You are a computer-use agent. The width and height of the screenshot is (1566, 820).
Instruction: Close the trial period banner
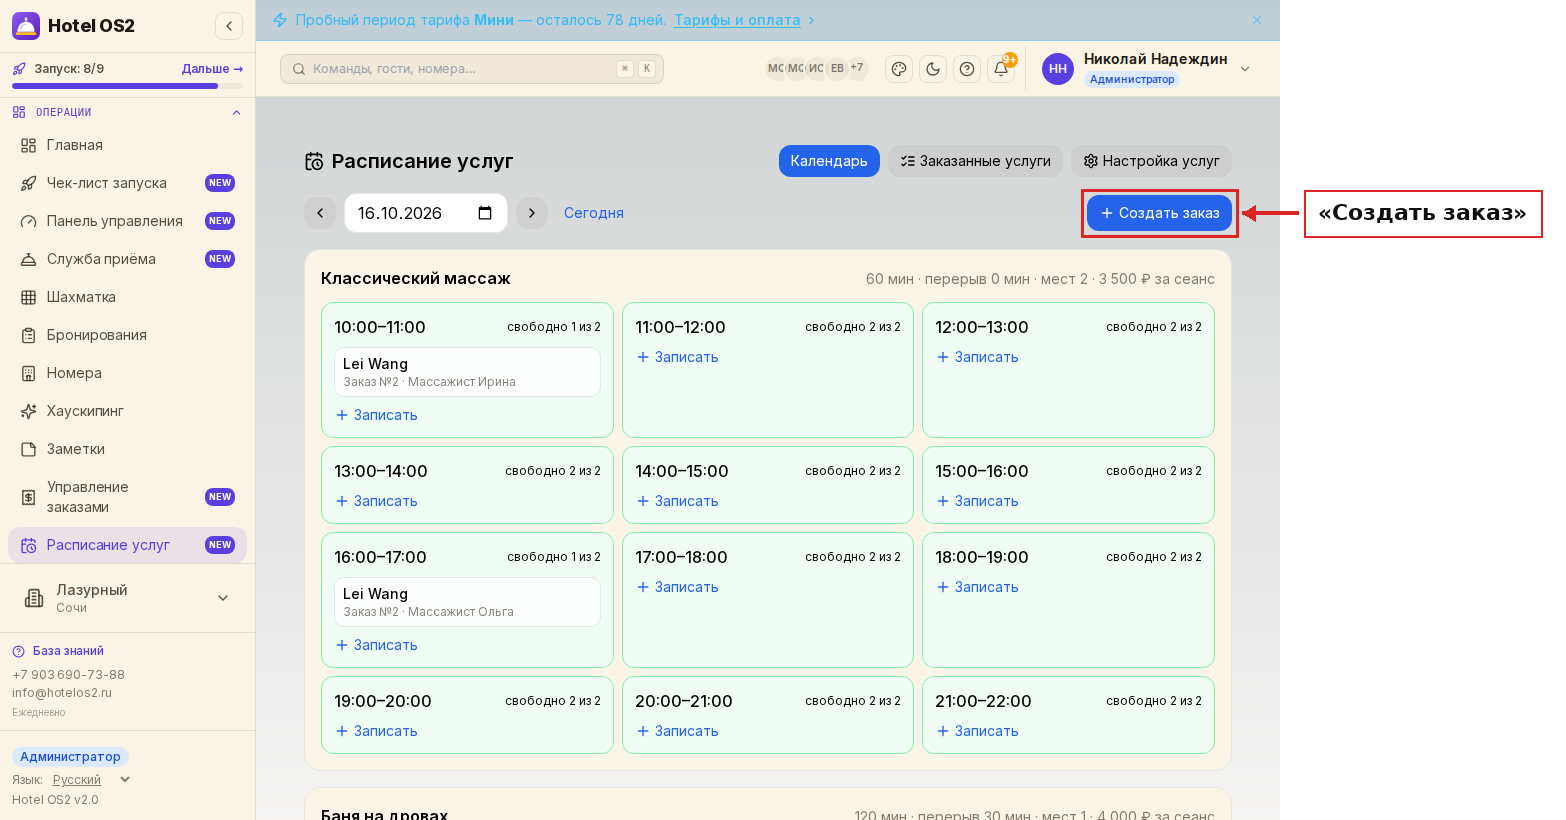[1257, 20]
